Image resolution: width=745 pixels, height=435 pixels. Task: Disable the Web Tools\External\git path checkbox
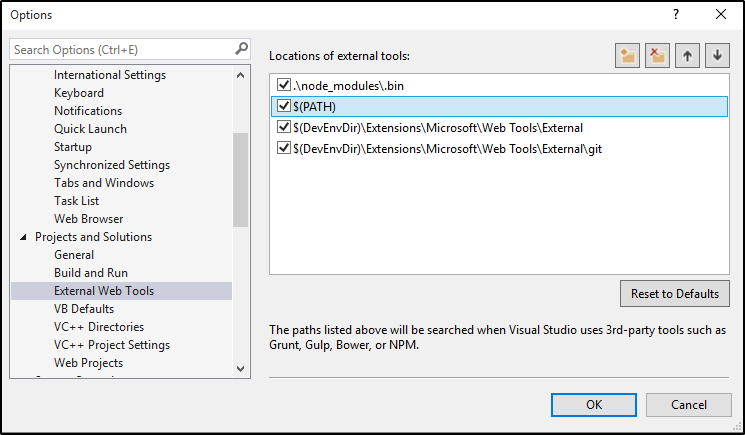point(284,148)
